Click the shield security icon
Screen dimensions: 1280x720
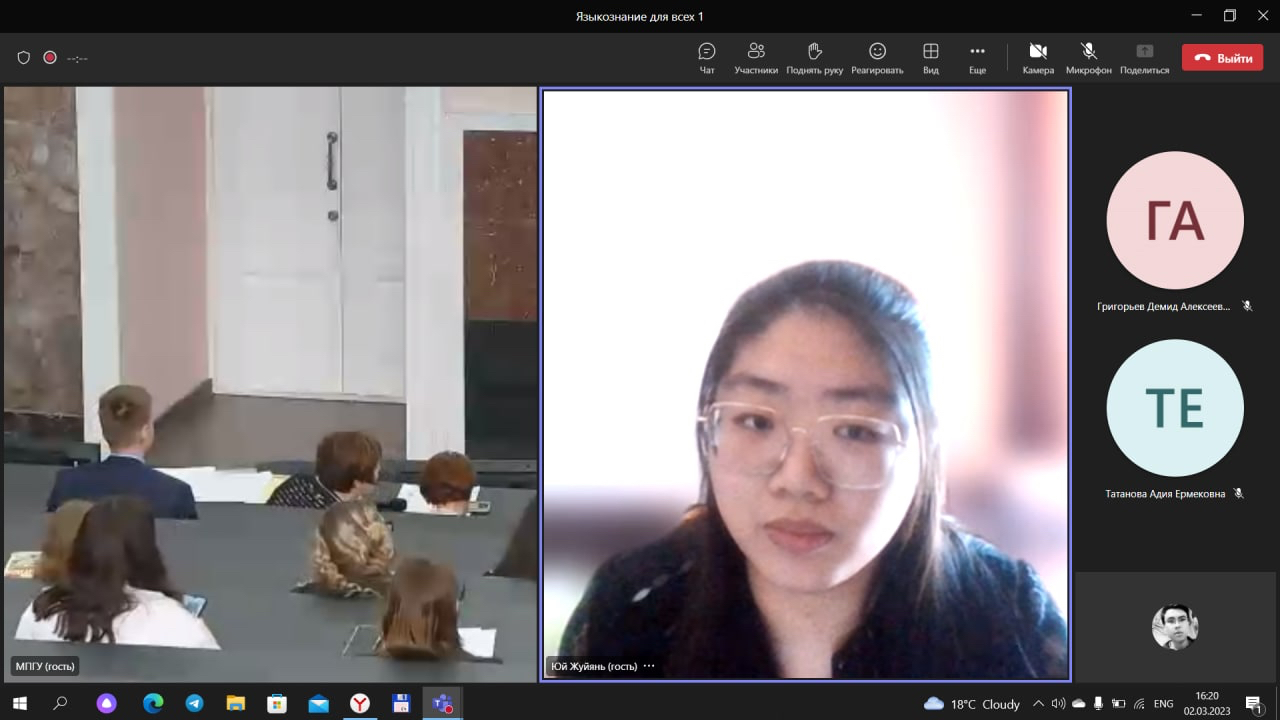[x=24, y=58]
